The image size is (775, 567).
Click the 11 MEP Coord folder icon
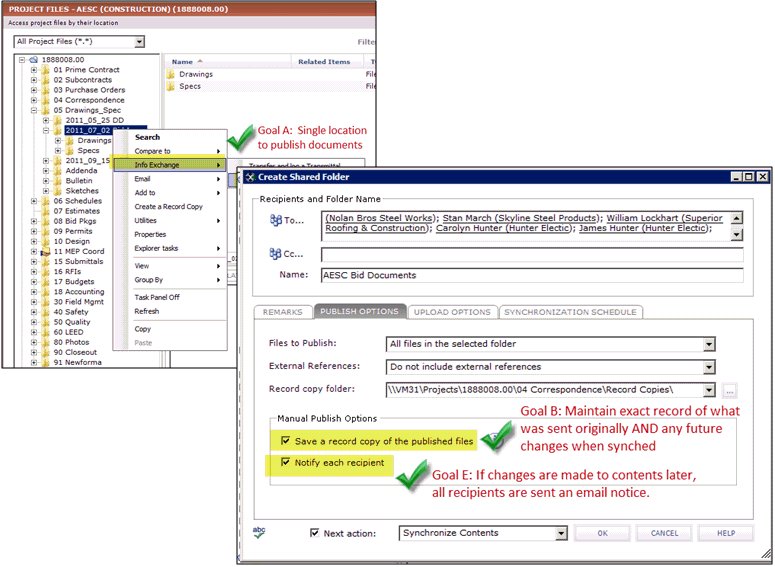pos(46,251)
